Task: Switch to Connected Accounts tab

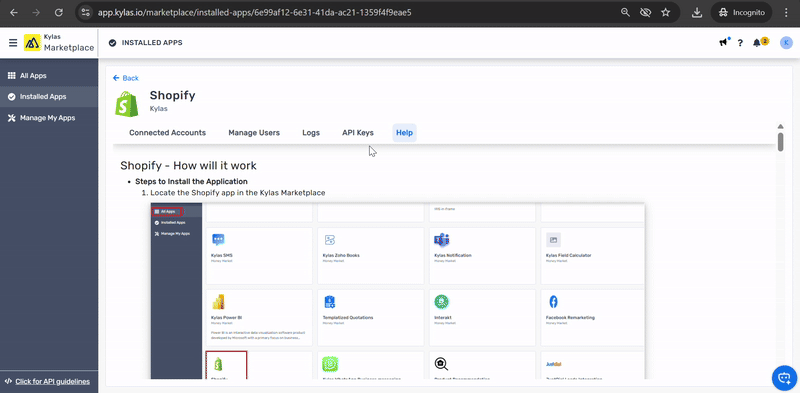Action: click(167, 133)
